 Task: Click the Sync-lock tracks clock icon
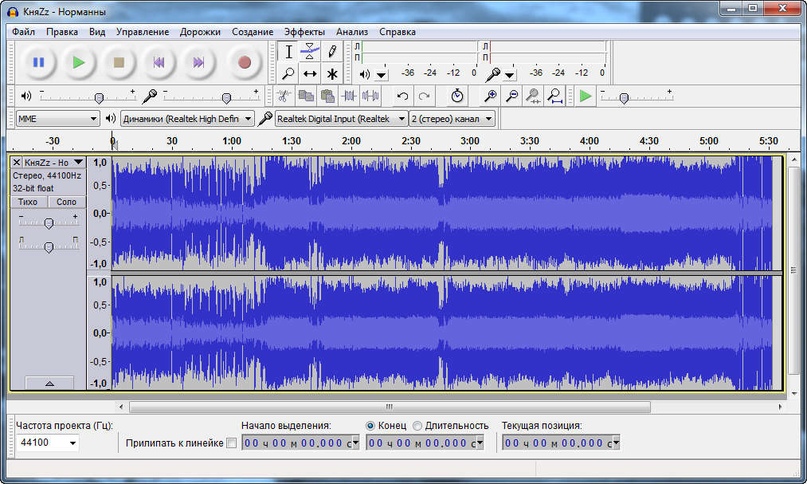coord(457,96)
